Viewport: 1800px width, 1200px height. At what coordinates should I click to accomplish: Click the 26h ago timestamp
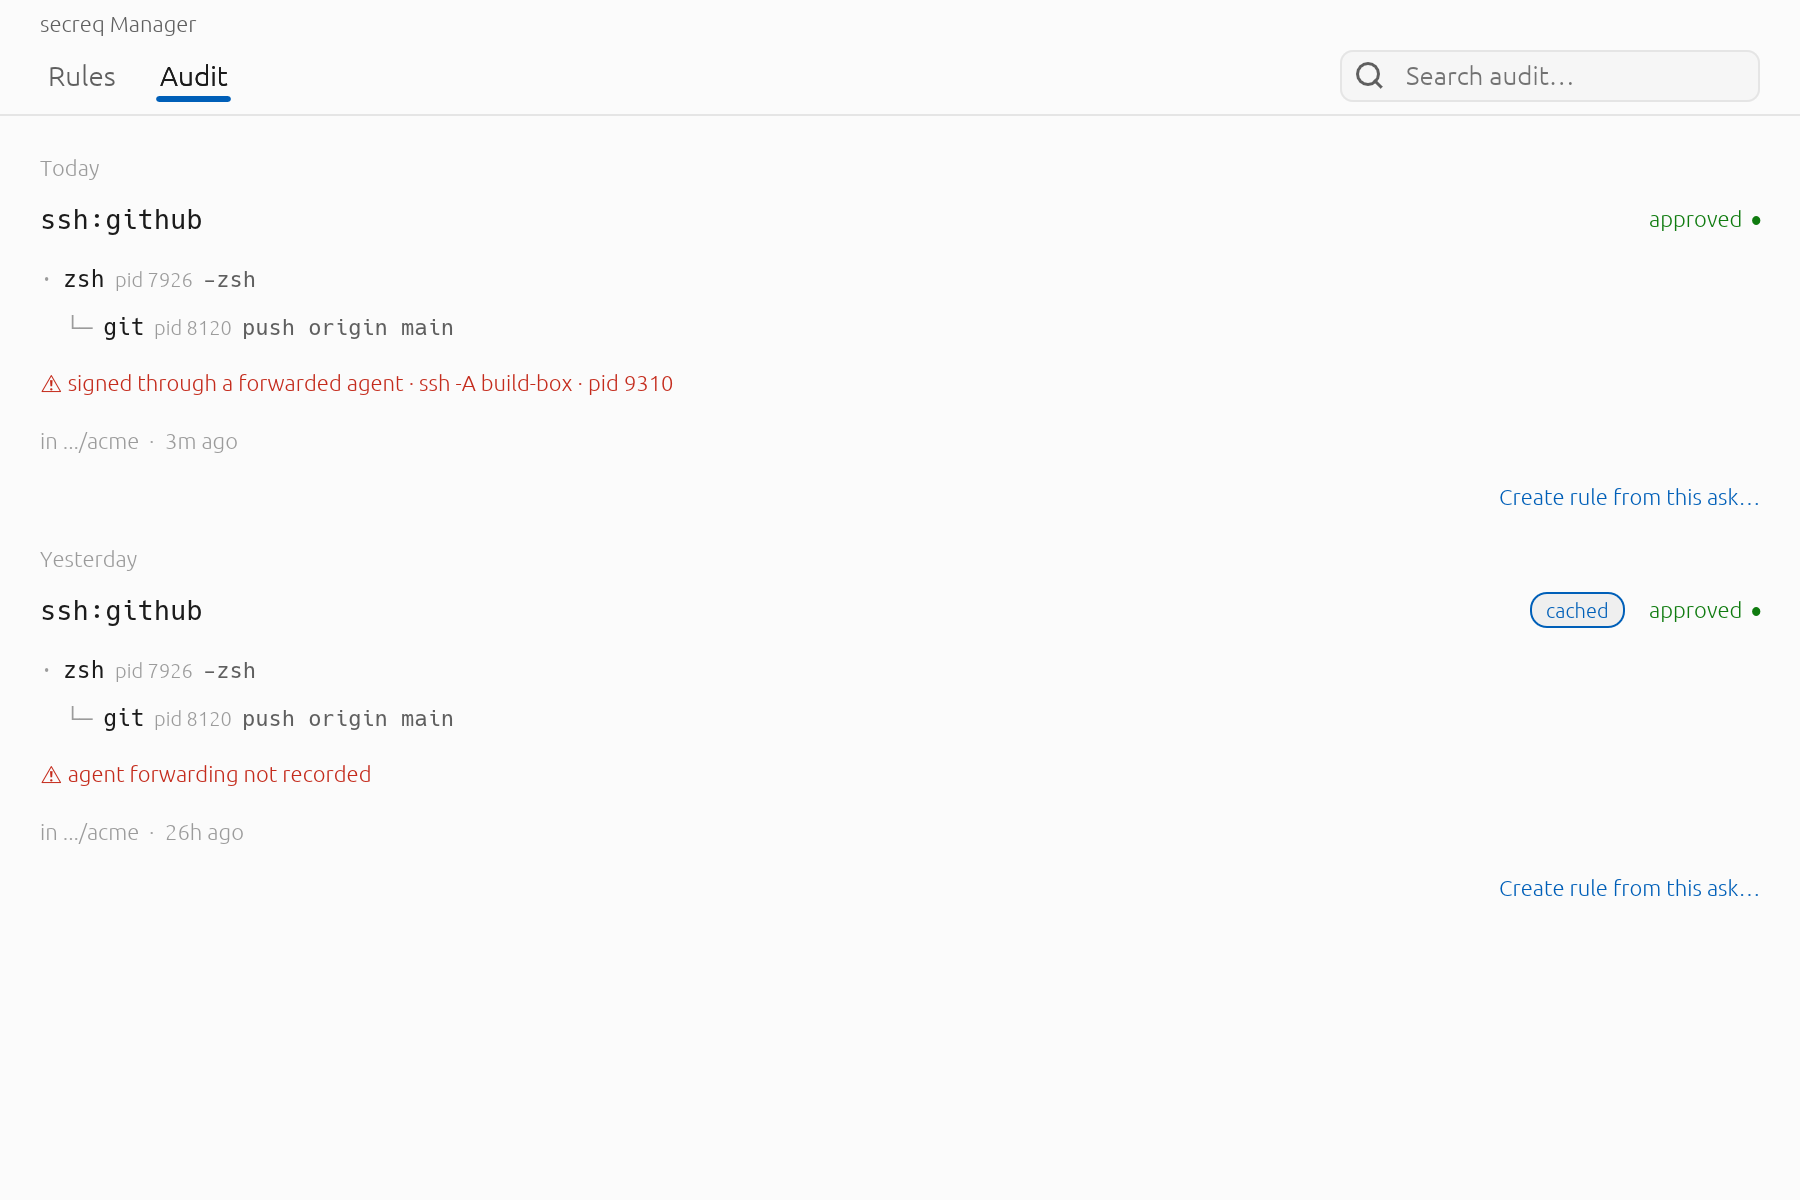pyautogui.click(x=204, y=832)
